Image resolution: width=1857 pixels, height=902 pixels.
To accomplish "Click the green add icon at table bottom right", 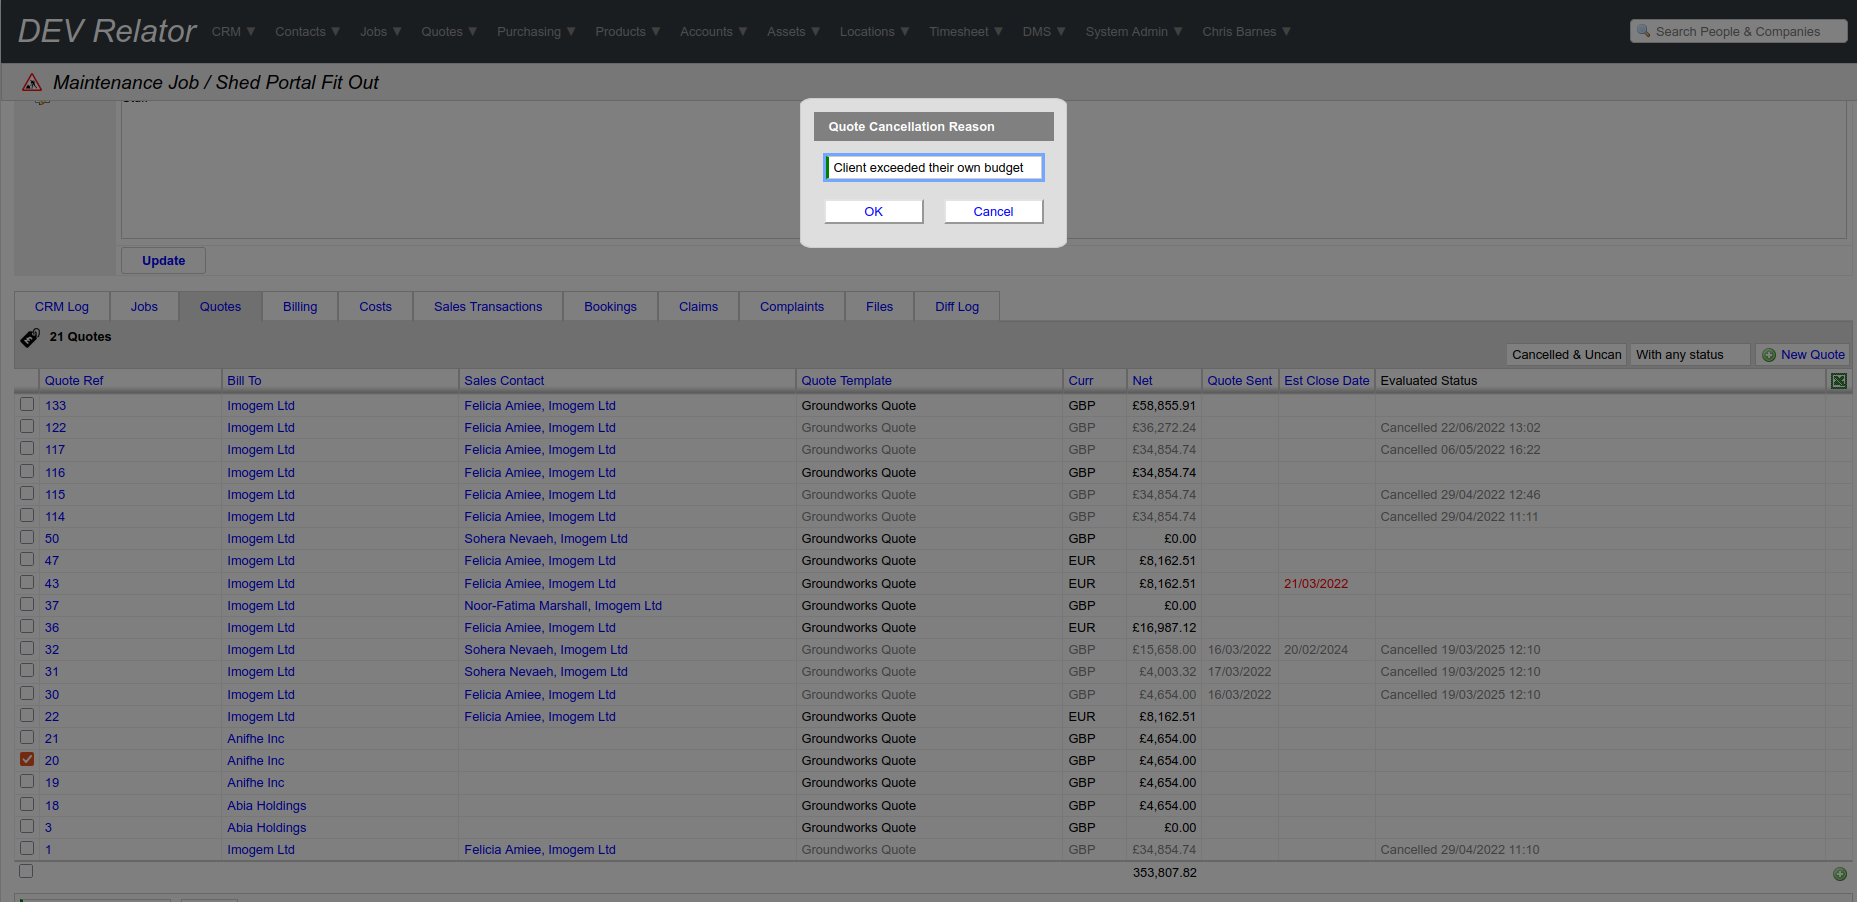I will (1840, 874).
